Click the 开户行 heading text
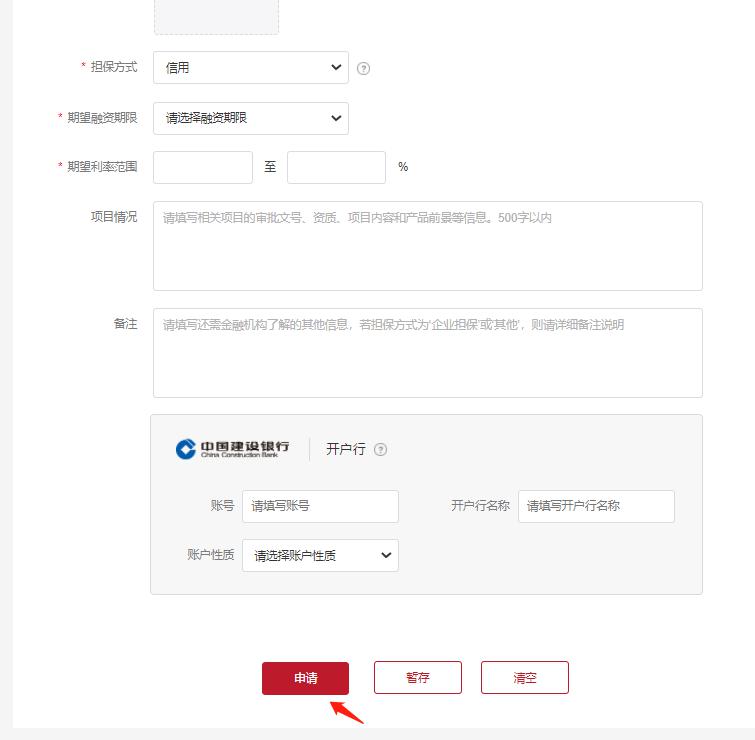 pyautogui.click(x=346, y=449)
